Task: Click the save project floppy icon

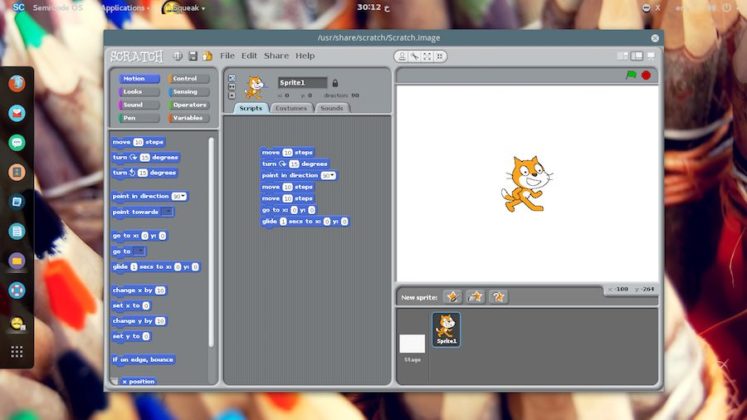Action: (192, 56)
